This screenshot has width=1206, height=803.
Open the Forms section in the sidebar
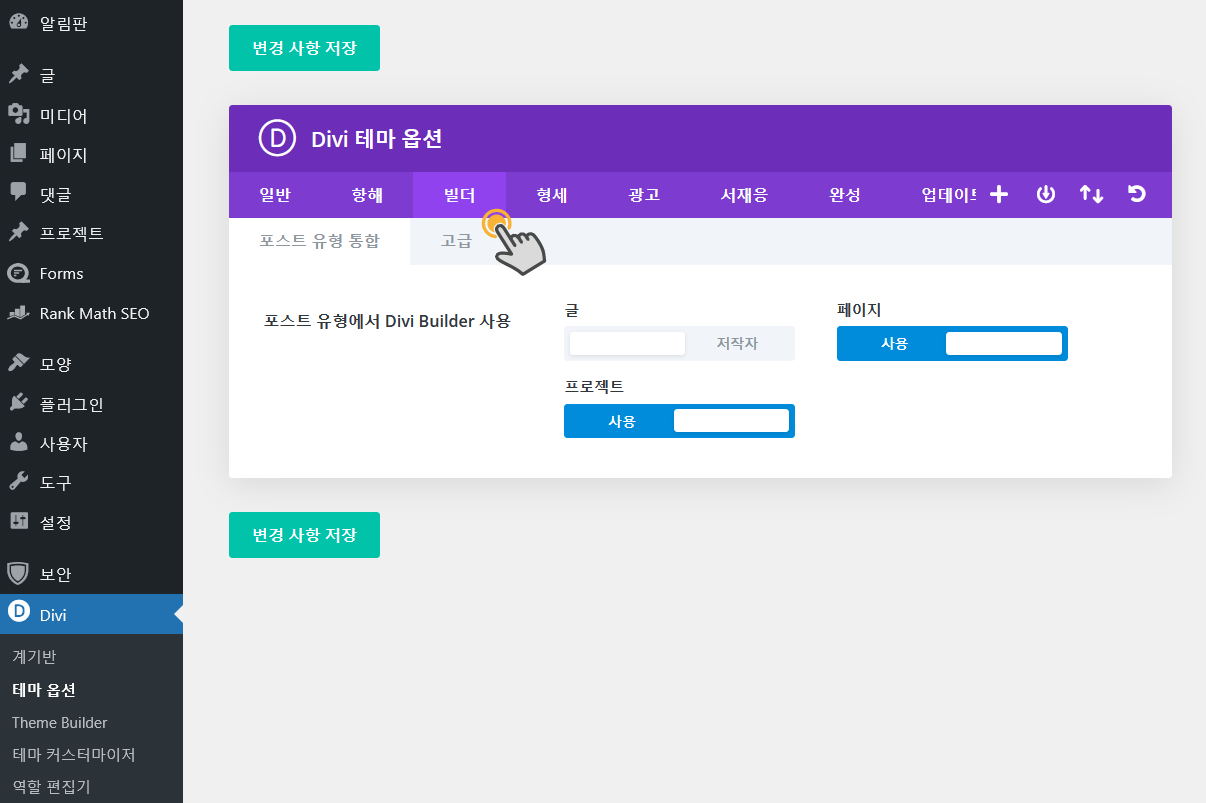[62, 273]
